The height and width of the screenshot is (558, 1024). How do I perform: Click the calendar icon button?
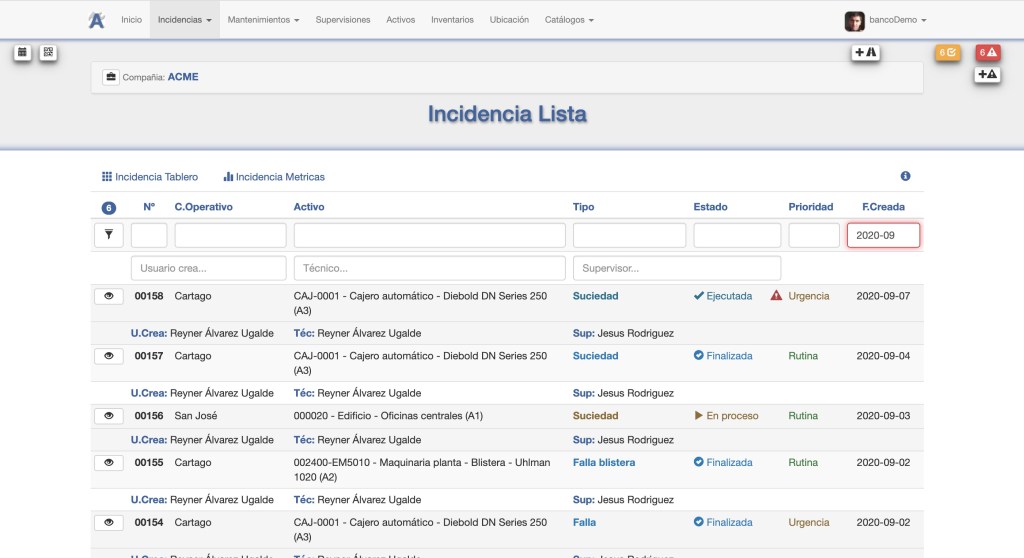point(22,53)
